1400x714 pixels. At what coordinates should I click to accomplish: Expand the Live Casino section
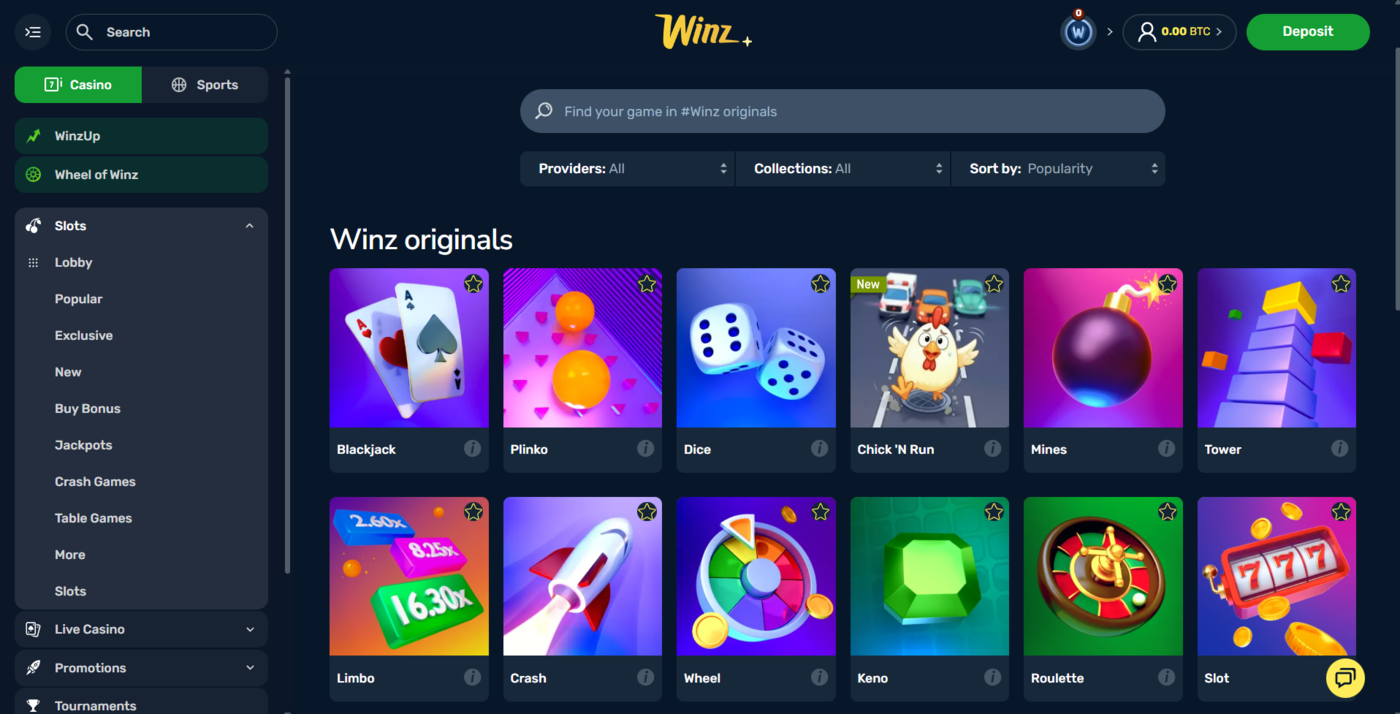click(141, 629)
